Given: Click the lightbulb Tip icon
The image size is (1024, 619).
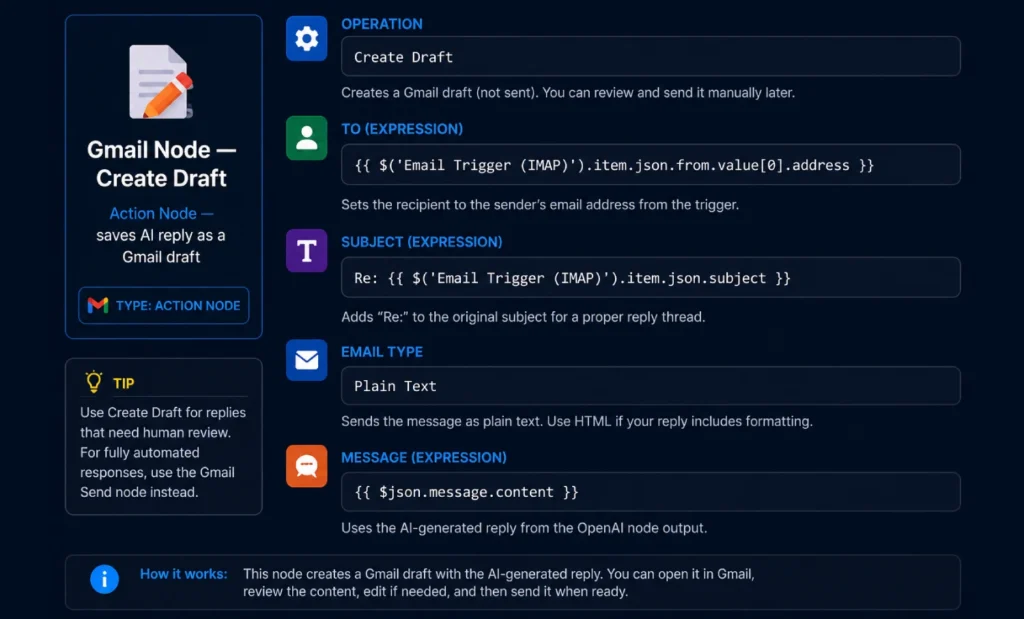Looking at the screenshot, I should 94,382.
